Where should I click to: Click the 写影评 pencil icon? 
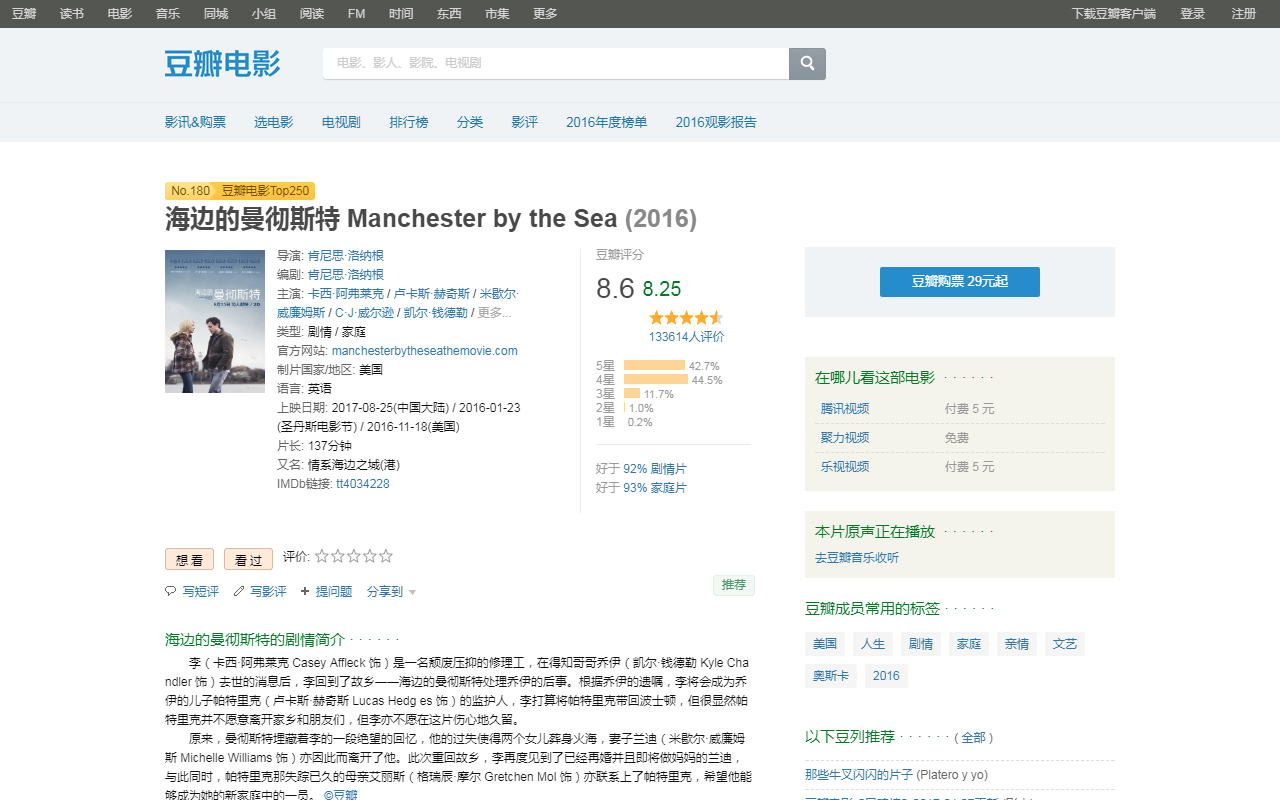tap(239, 591)
